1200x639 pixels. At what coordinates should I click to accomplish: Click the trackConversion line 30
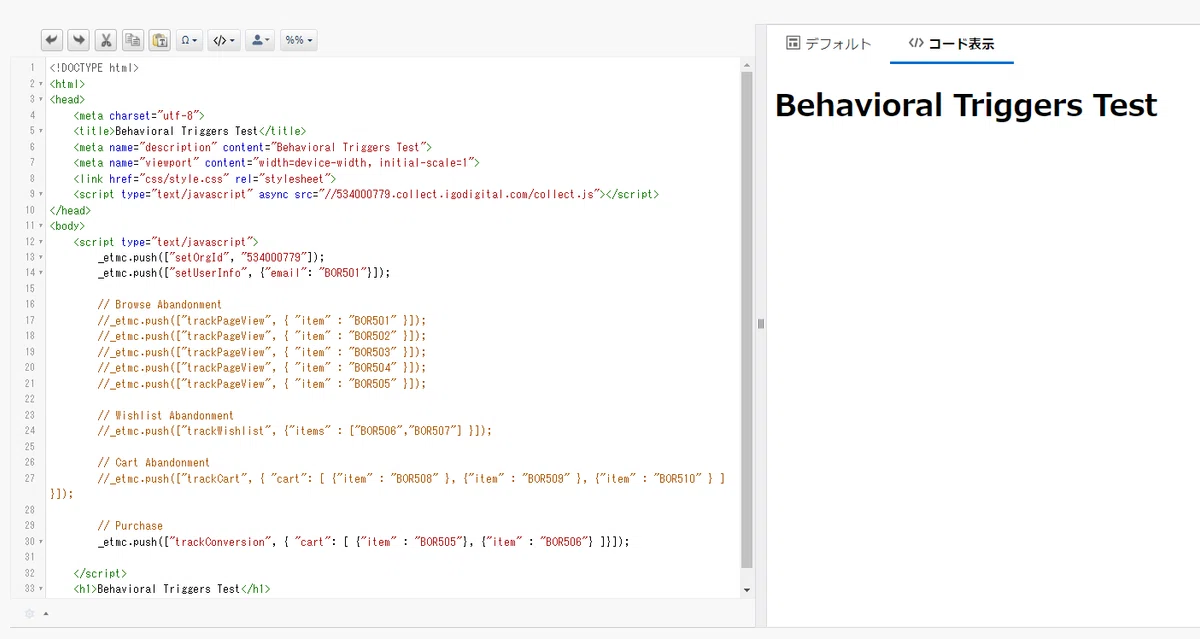(363, 541)
